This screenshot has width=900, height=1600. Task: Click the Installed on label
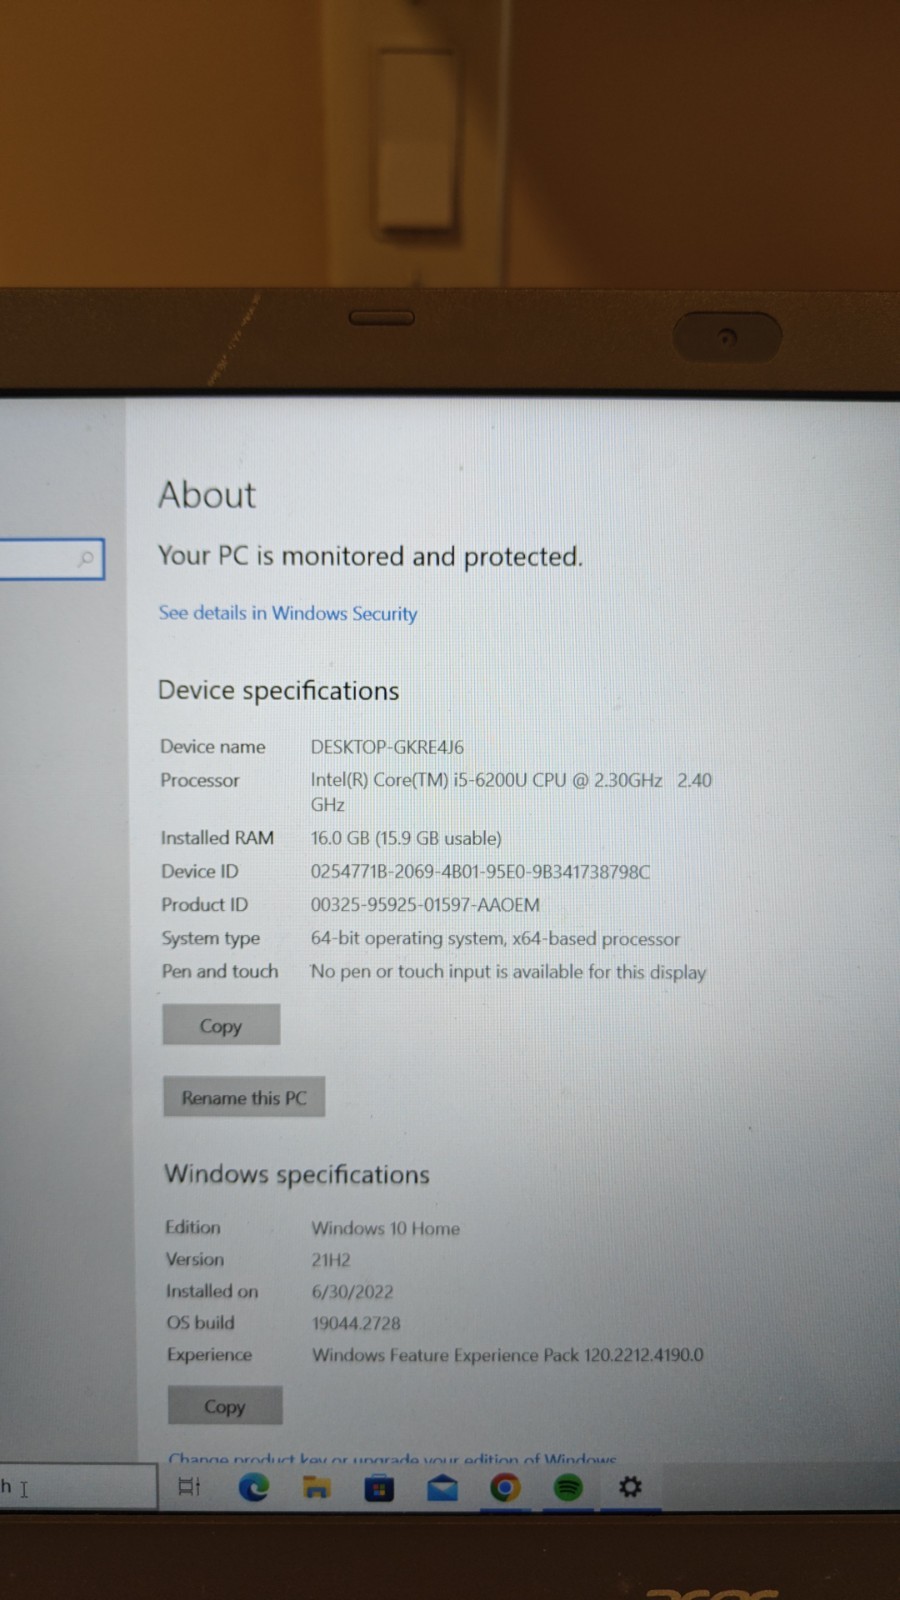coord(212,1291)
